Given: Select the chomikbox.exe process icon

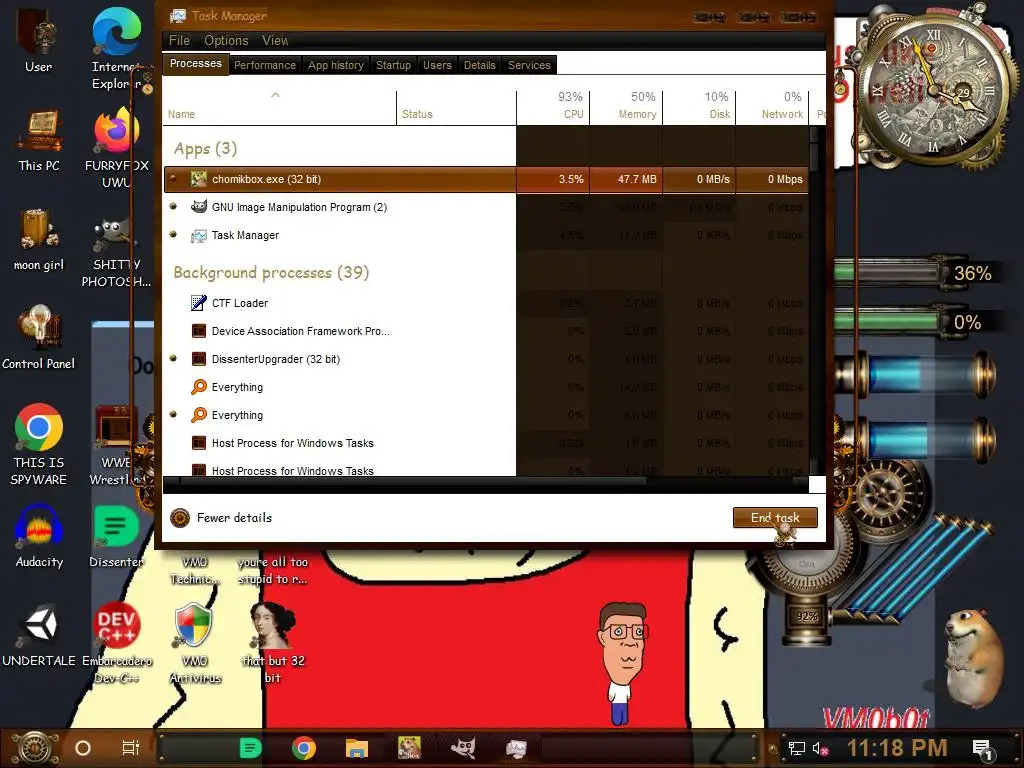Looking at the screenshot, I should [199, 179].
